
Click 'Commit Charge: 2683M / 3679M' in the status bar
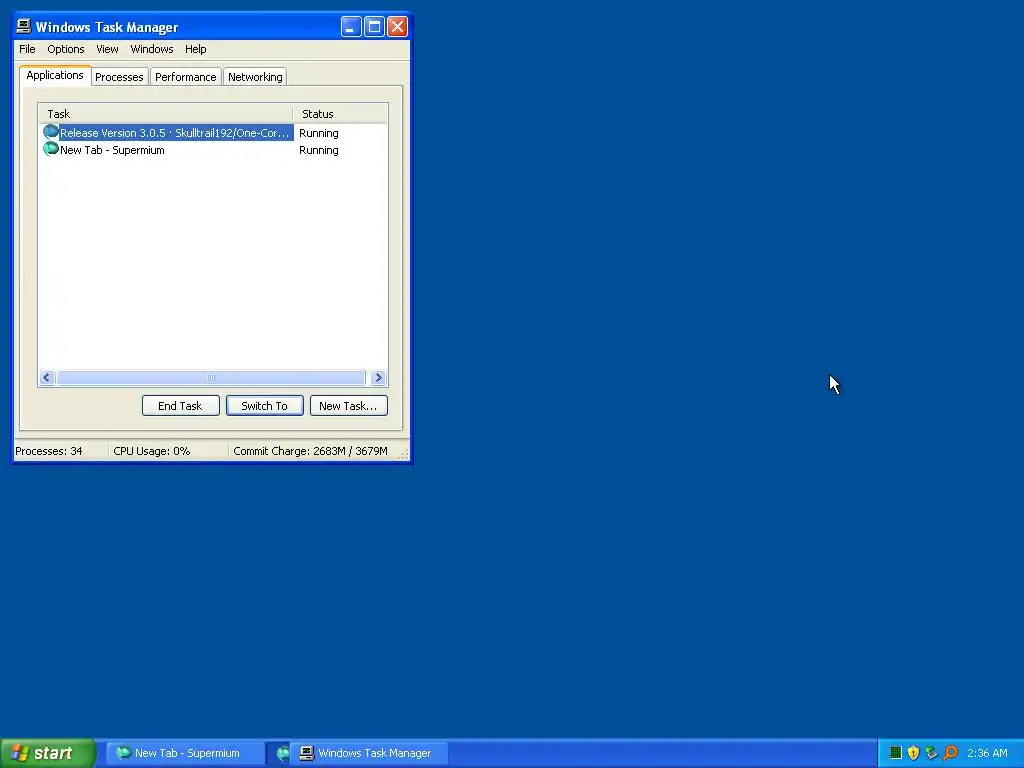coord(310,451)
